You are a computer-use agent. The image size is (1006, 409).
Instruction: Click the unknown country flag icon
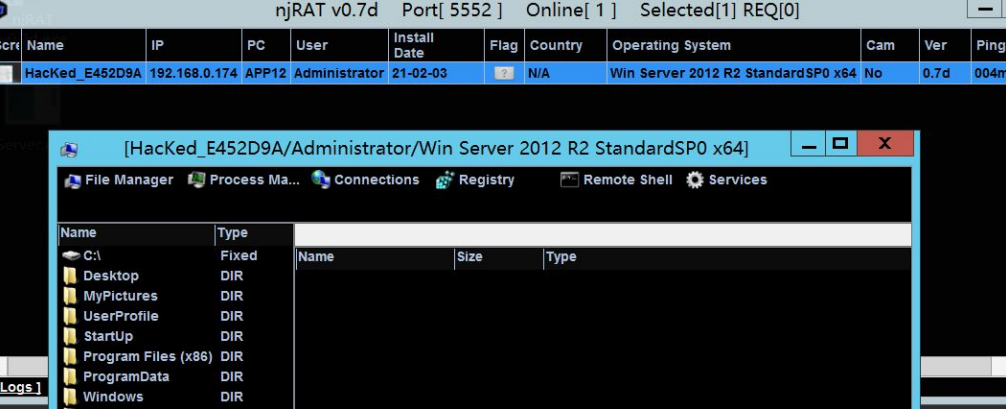tap(504, 73)
